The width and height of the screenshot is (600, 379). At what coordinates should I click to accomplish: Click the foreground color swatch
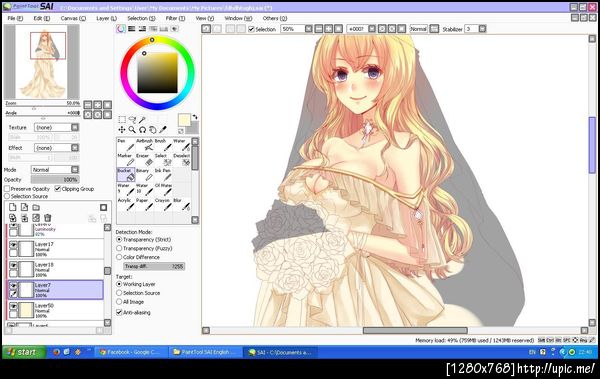click(x=184, y=120)
